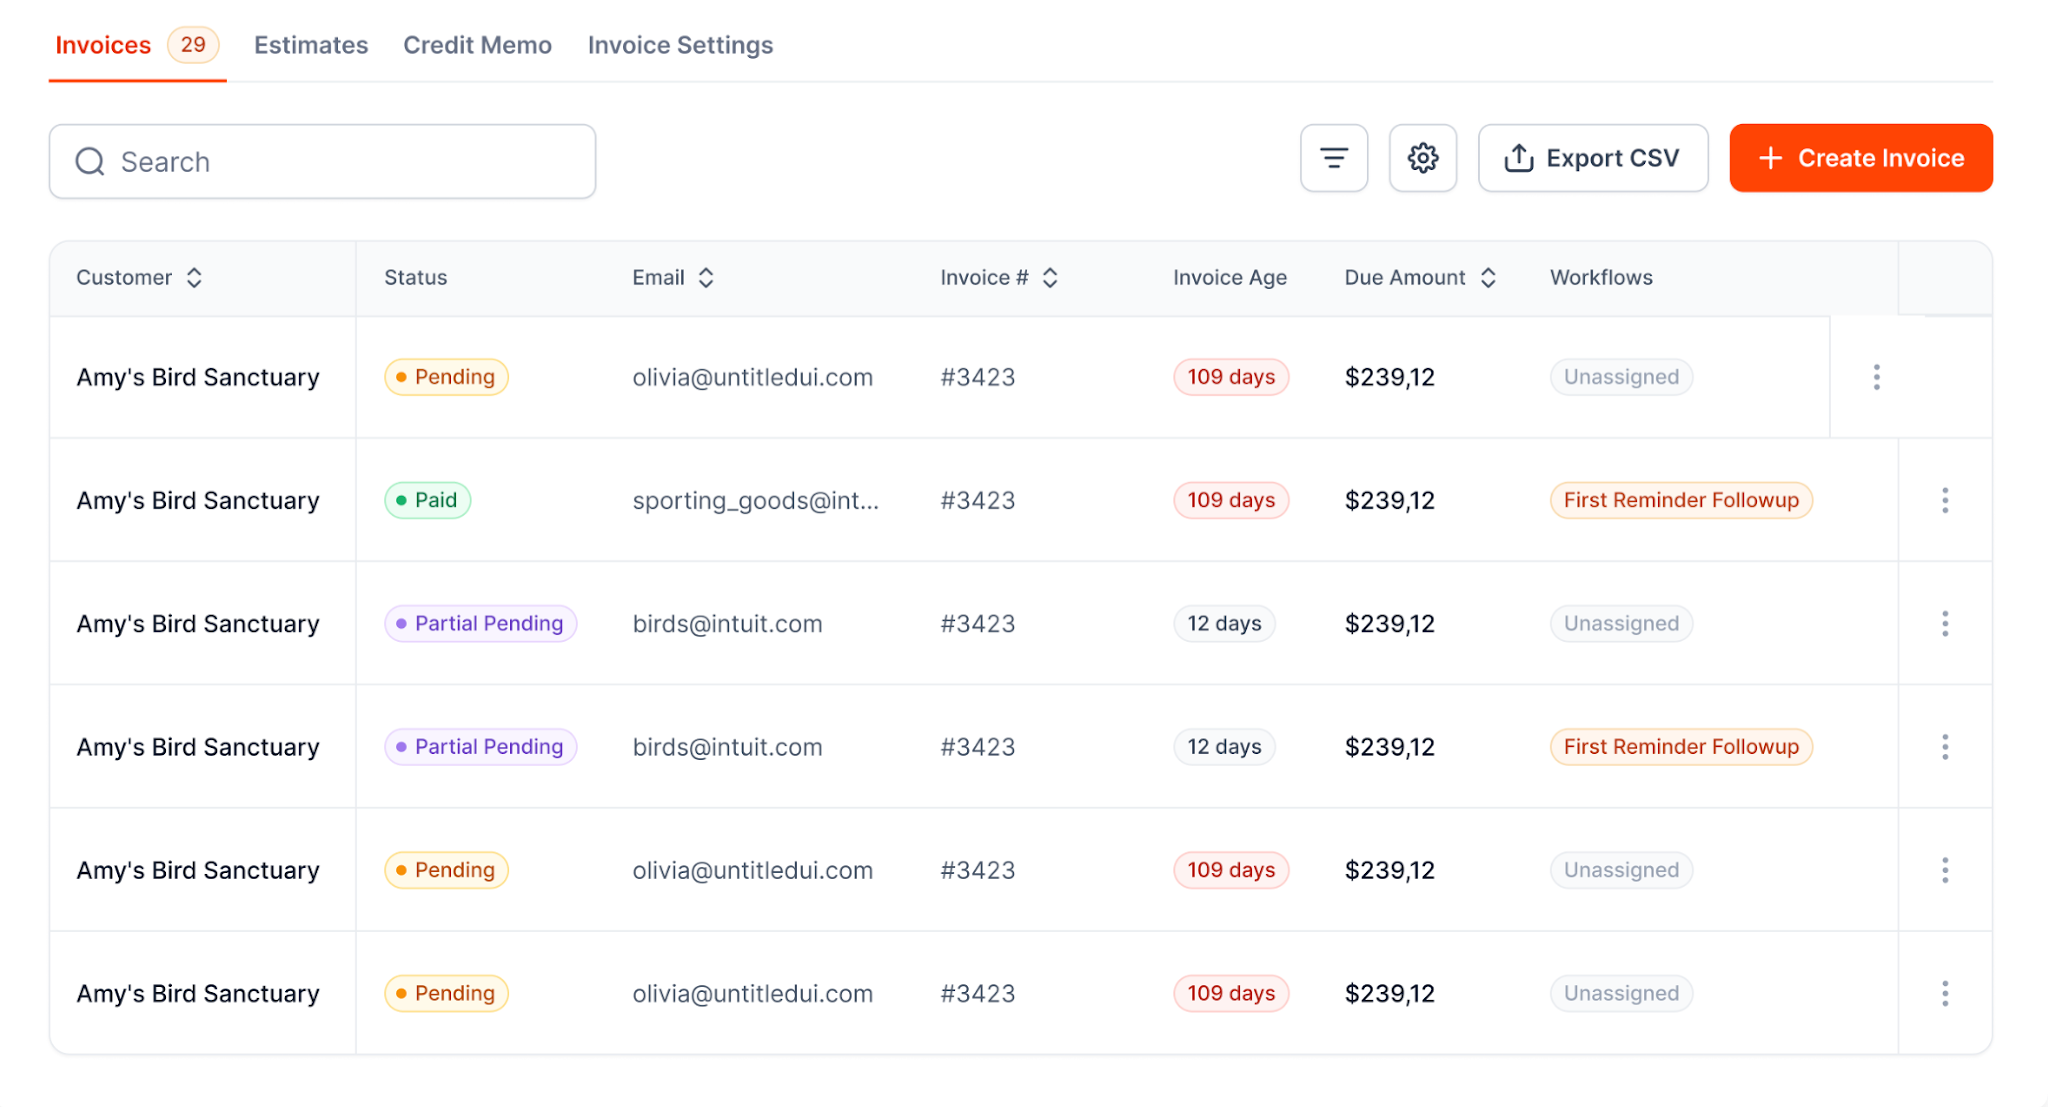2048x1107 pixels.
Task: Open table settings gear icon
Action: coord(1423,158)
